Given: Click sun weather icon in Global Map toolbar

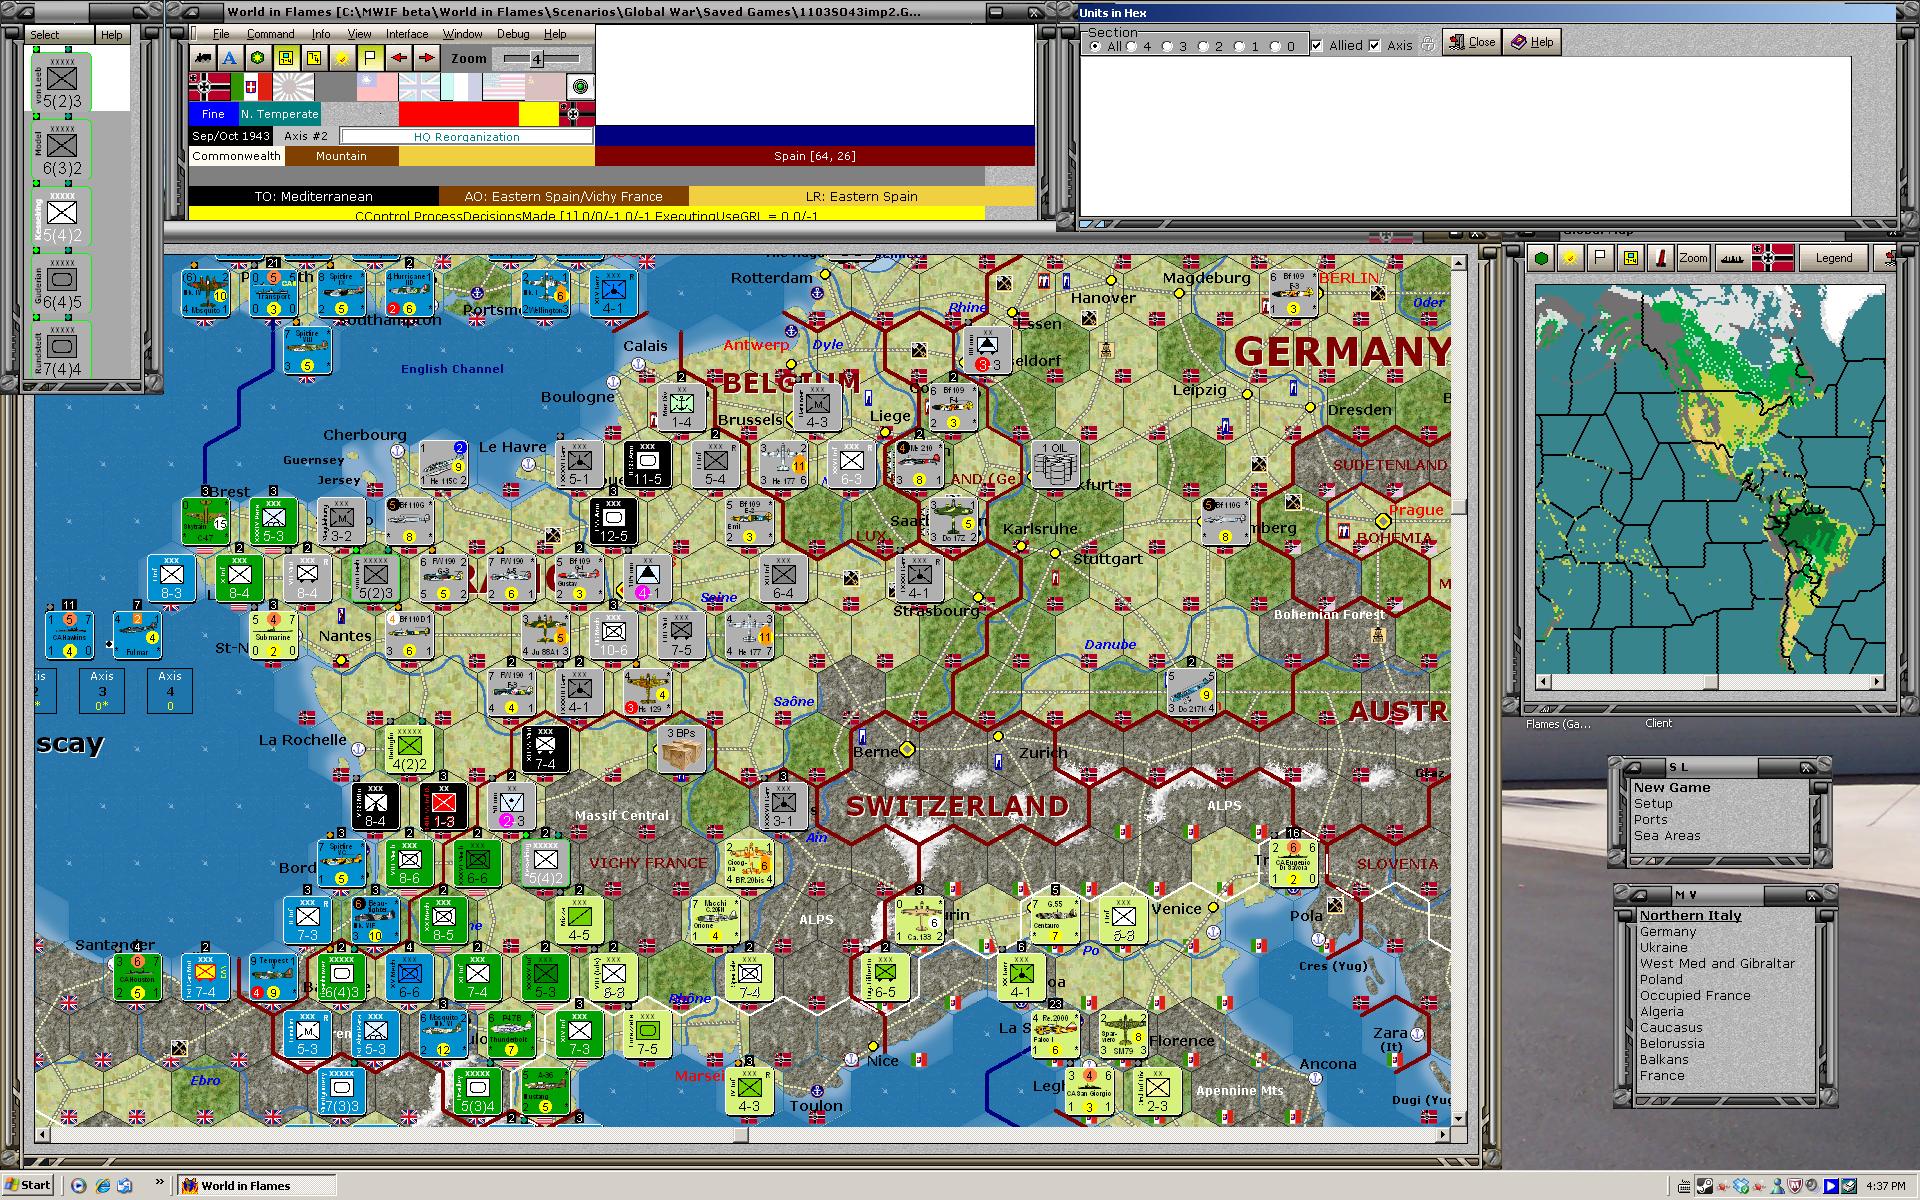Looking at the screenshot, I should [1571, 258].
